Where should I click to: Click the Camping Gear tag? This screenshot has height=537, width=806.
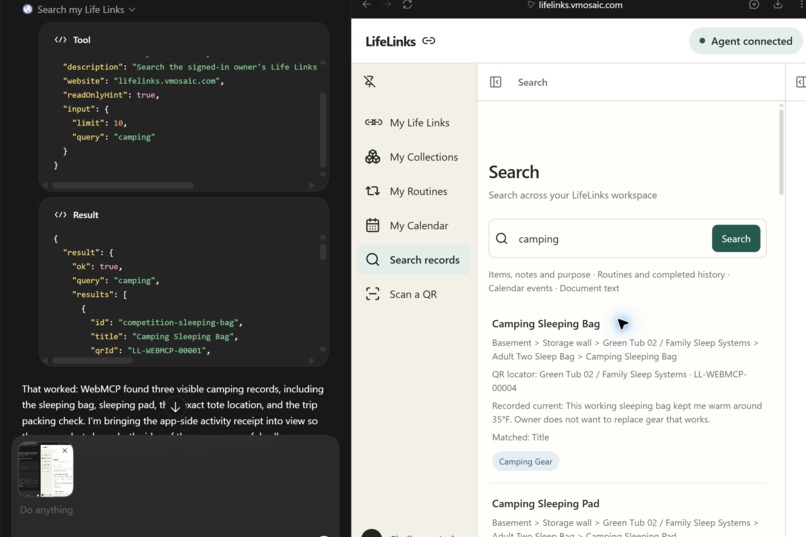(x=525, y=461)
